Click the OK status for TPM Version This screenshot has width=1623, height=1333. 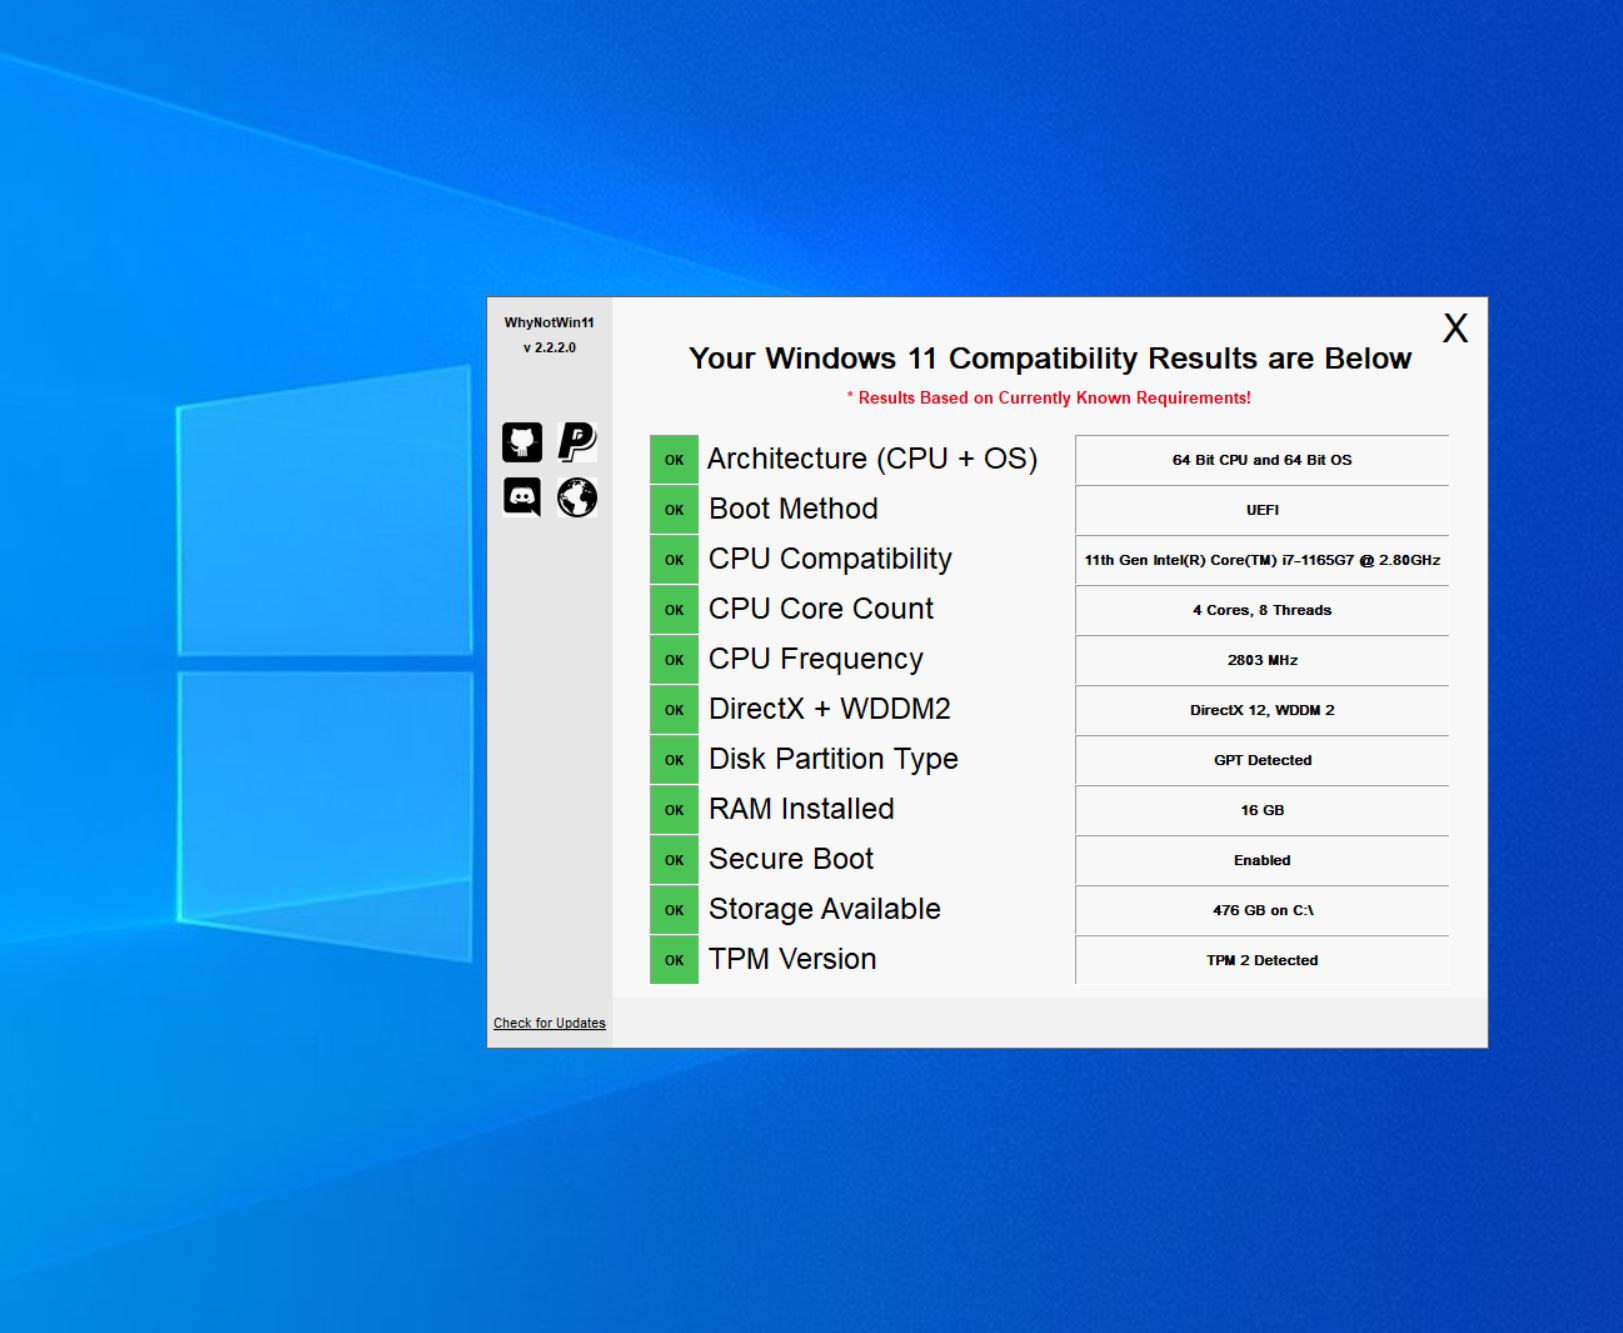674,960
